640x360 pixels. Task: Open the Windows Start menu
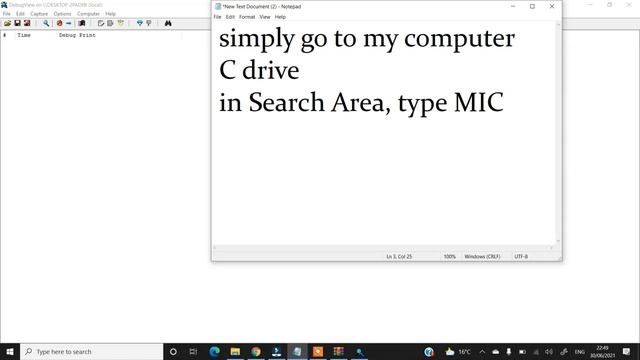click(x=10, y=351)
